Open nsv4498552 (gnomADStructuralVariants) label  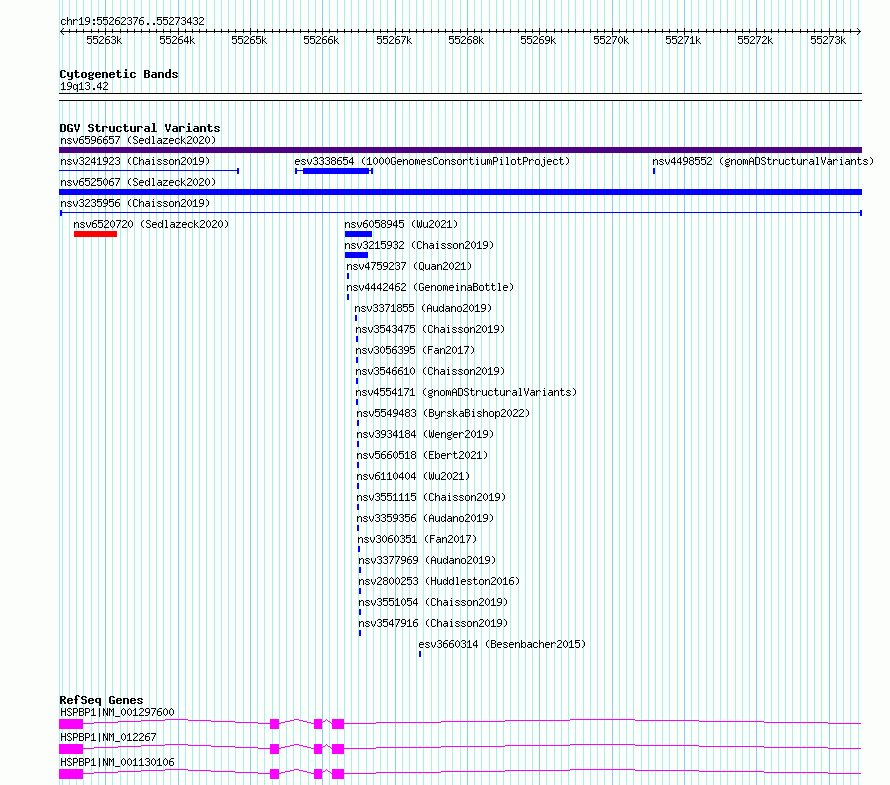(763, 161)
